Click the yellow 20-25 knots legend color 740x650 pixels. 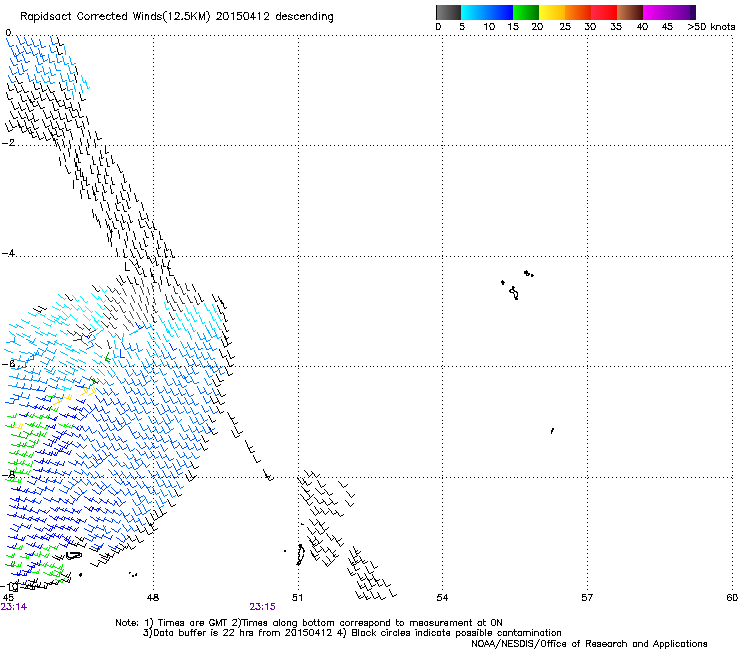coord(552,12)
